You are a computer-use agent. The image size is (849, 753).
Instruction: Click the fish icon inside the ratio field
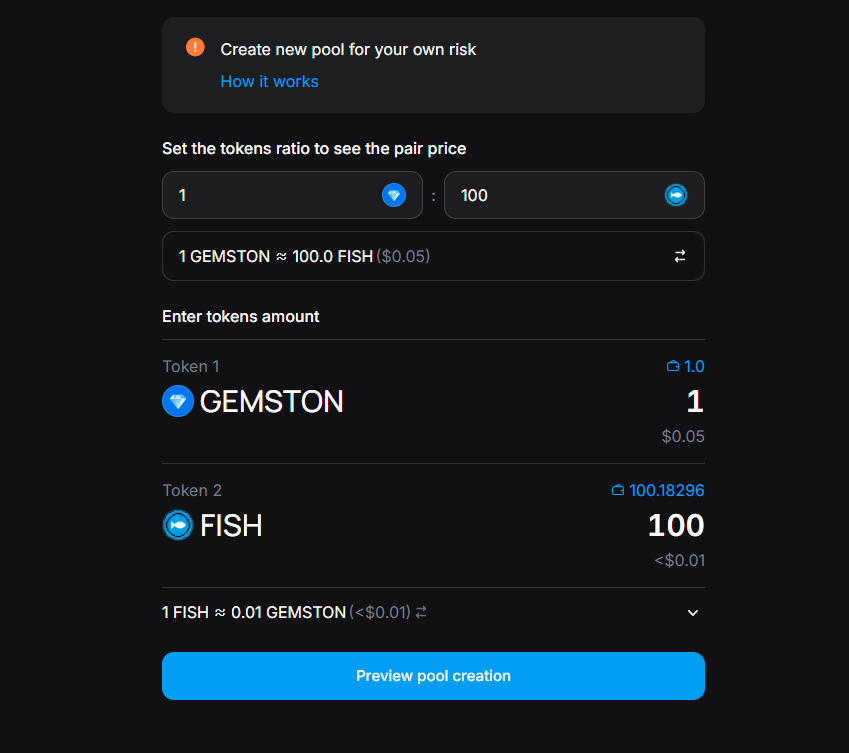pyautogui.click(x=677, y=195)
